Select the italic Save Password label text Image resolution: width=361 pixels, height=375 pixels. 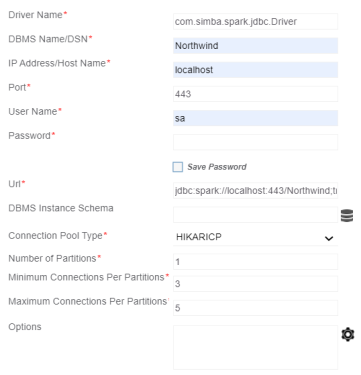(x=217, y=167)
